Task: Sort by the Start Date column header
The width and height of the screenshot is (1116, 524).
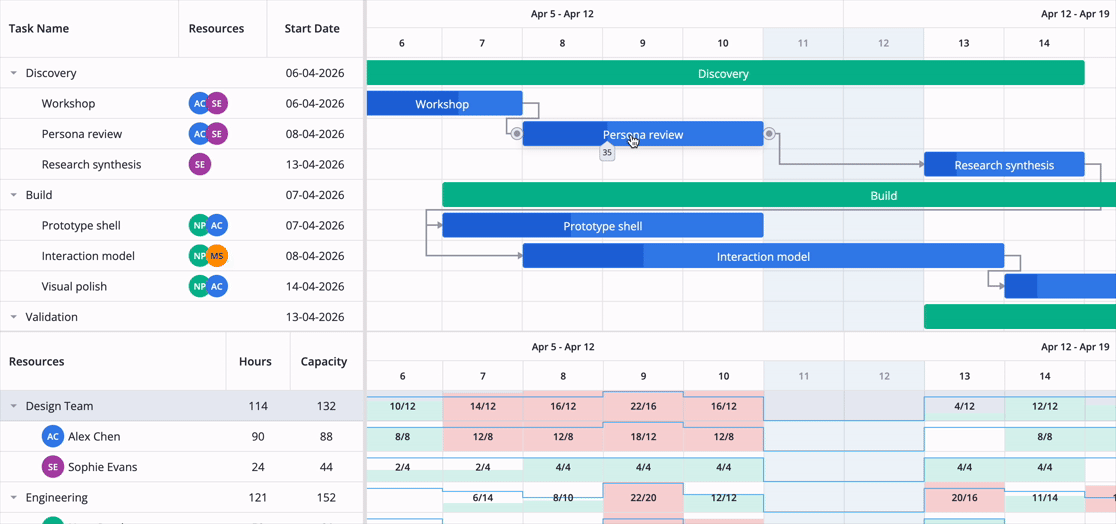Action: coord(315,28)
